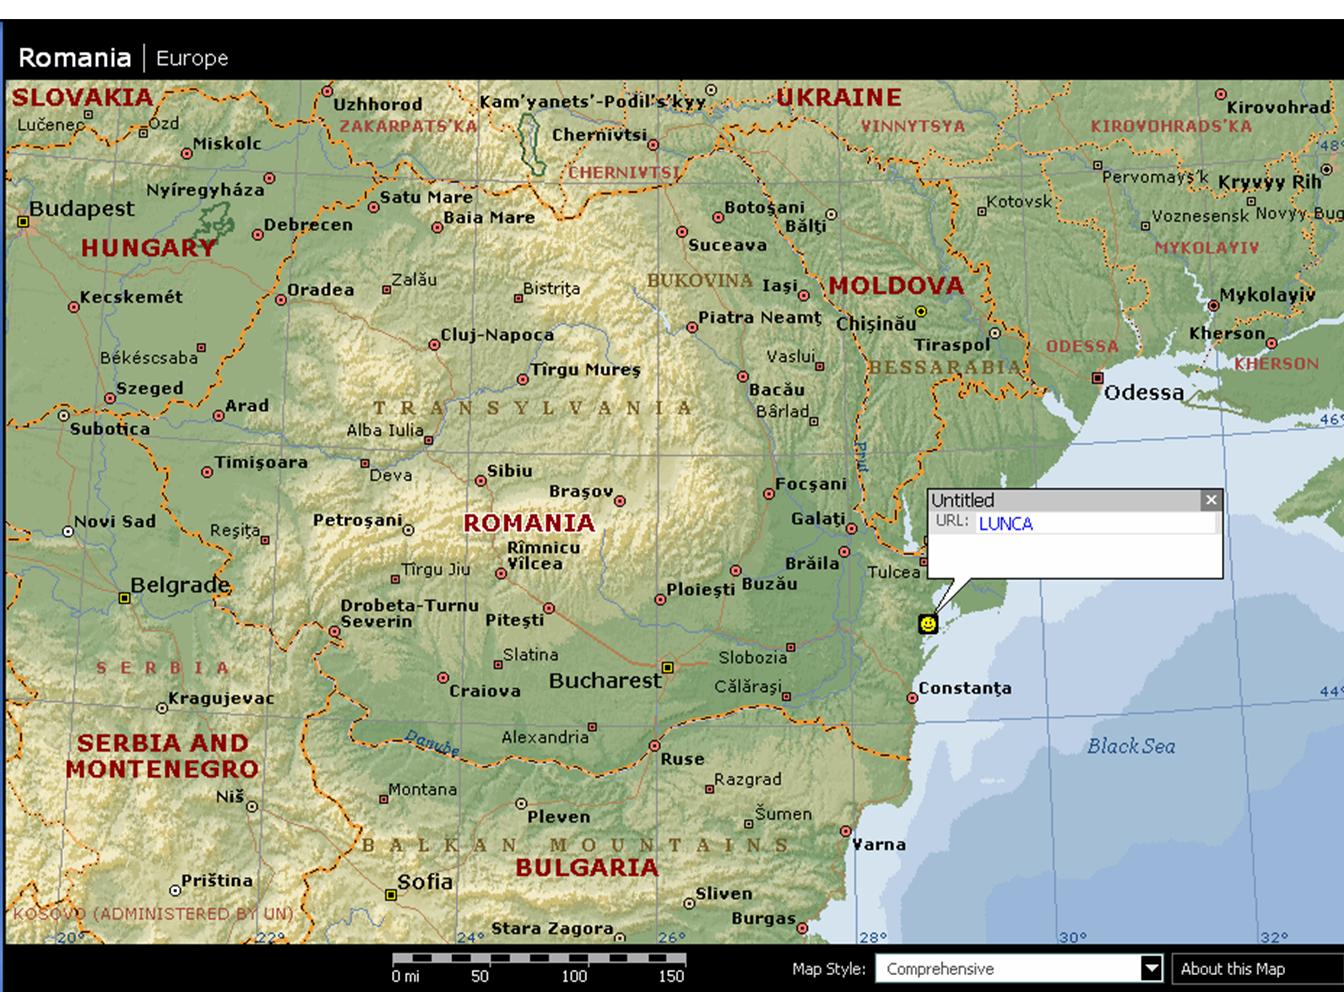The image size is (1344, 1008).
Task: Select the Odessa city marker
Action: tap(1097, 378)
